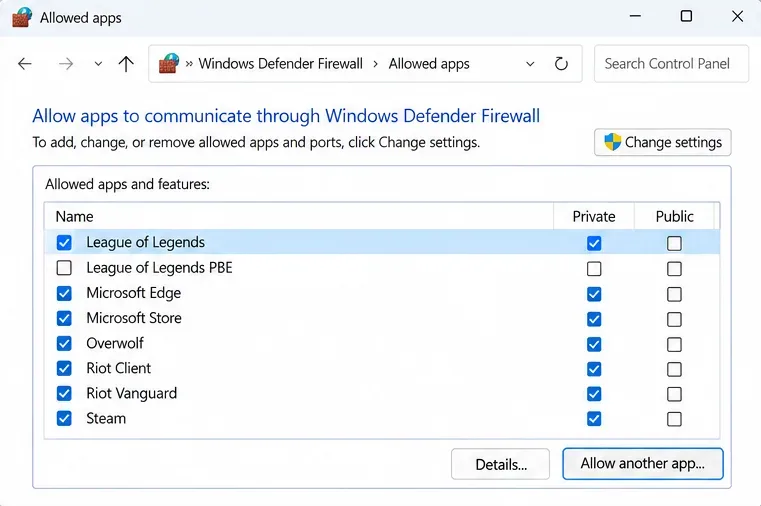
Task: Toggle Private for Riot Vanguard
Action: (x=594, y=394)
